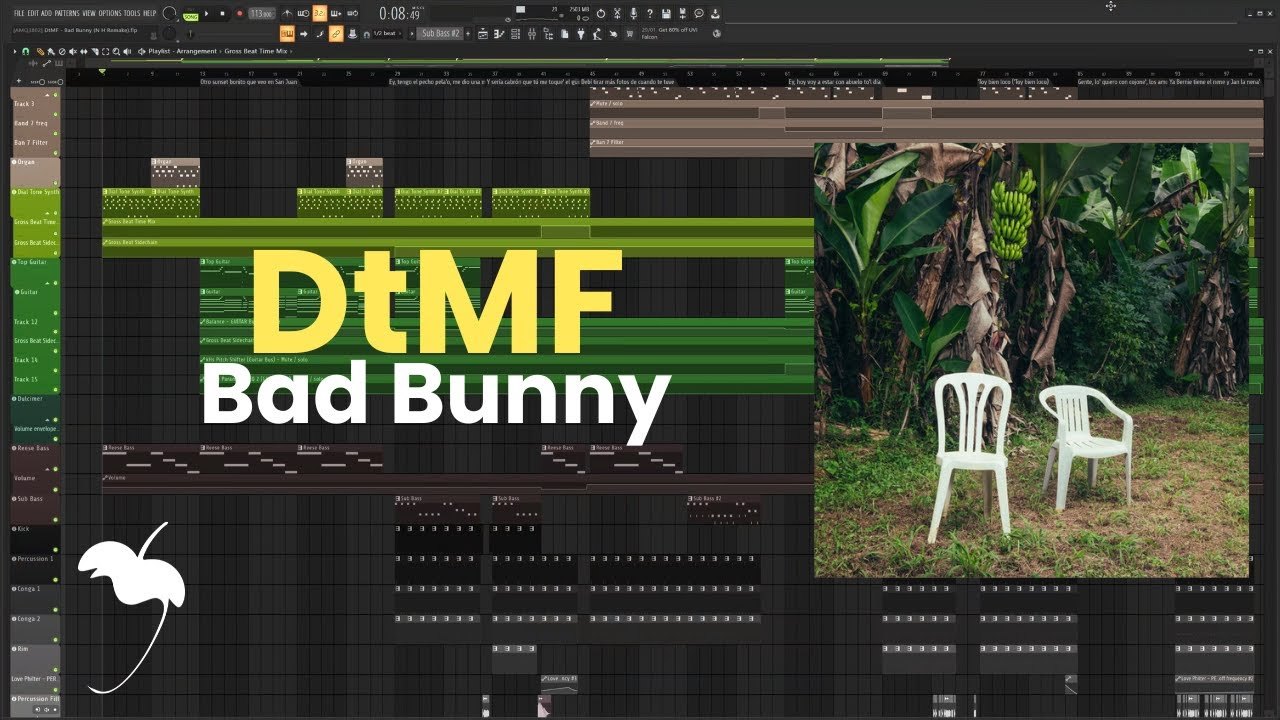Click the undo history circular arrow icon
Screen dimensions: 1280x720
[x=601, y=13]
